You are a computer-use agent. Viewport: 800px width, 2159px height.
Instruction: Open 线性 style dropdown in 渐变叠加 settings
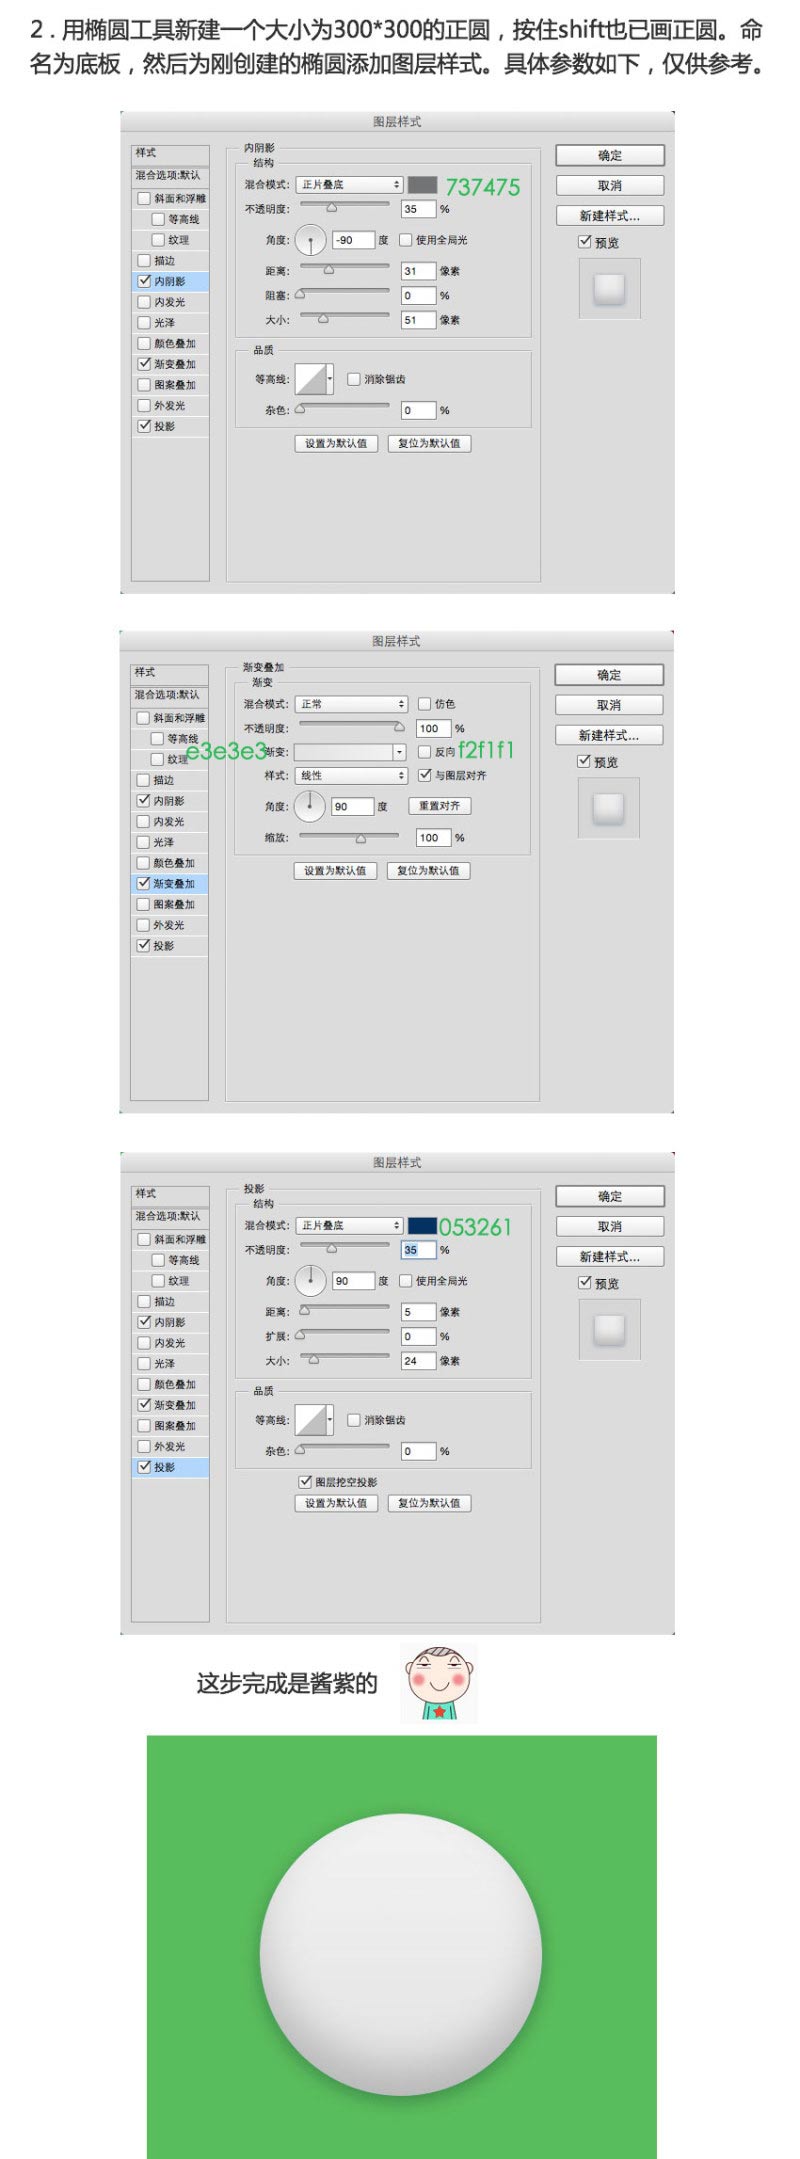(350, 776)
